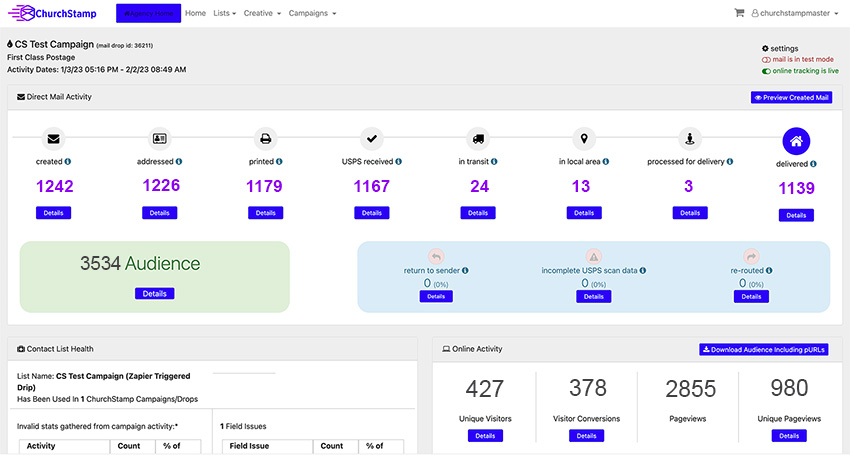Viewport: 850px width, 455px height.
Task: Click the incomplete USPS scan warning icon
Action: [594, 256]
